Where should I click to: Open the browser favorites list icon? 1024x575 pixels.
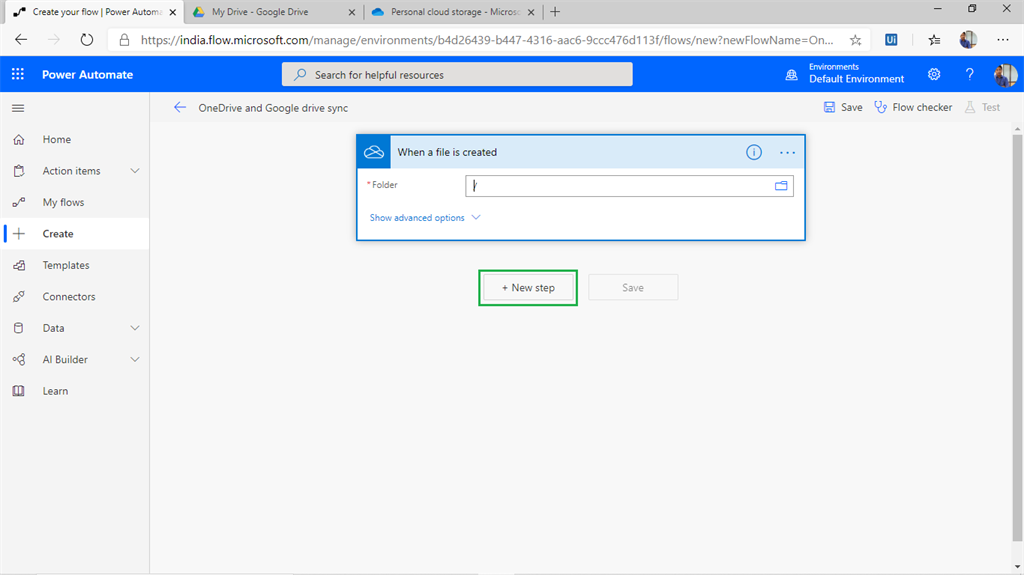[x=935, y=40]
